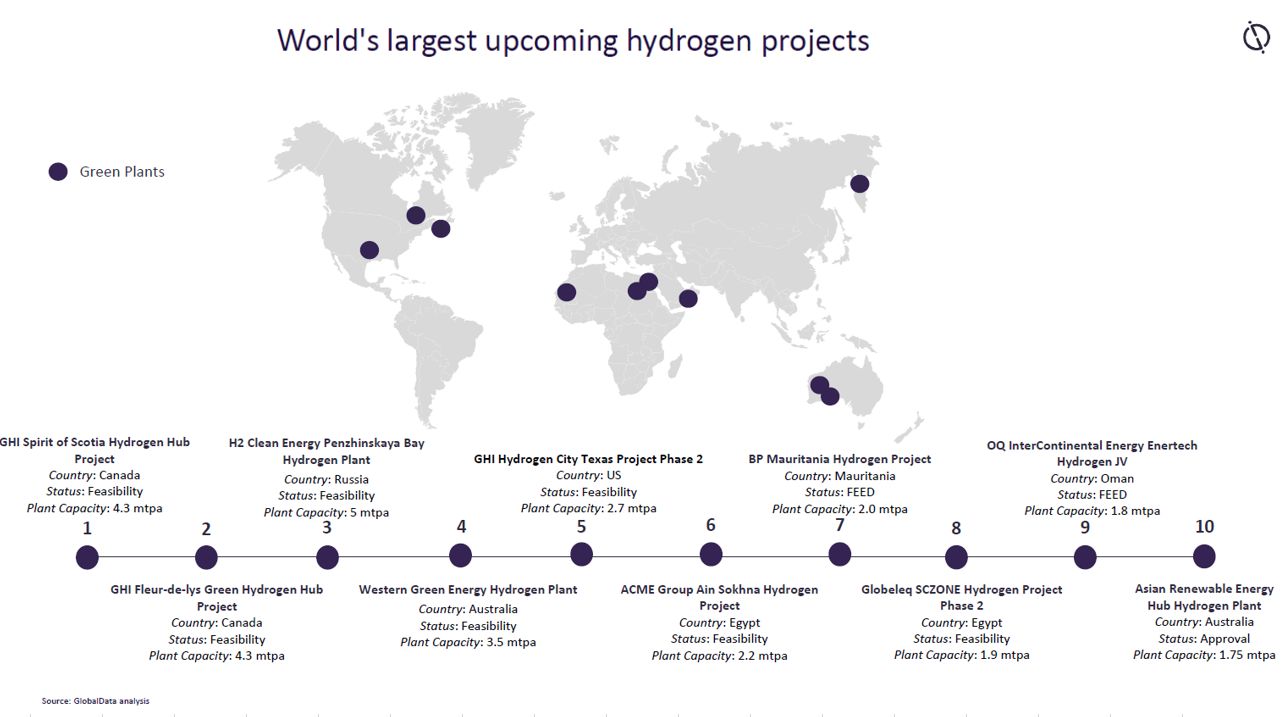Viewport: 1285px width, 717px height.
Task: Click H2 Clean Energy Penzhinskaya Bay Hydrogen Plant title
Action: (x=326, y=451)
